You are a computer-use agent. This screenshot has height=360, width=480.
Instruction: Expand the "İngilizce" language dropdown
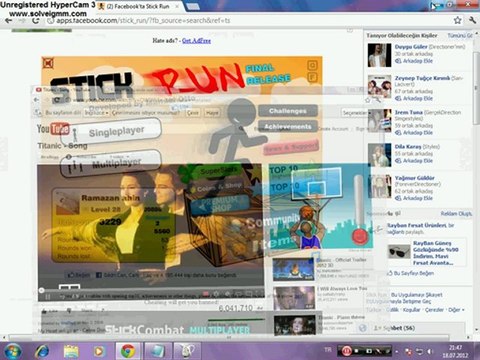click(x=96, y=113)
